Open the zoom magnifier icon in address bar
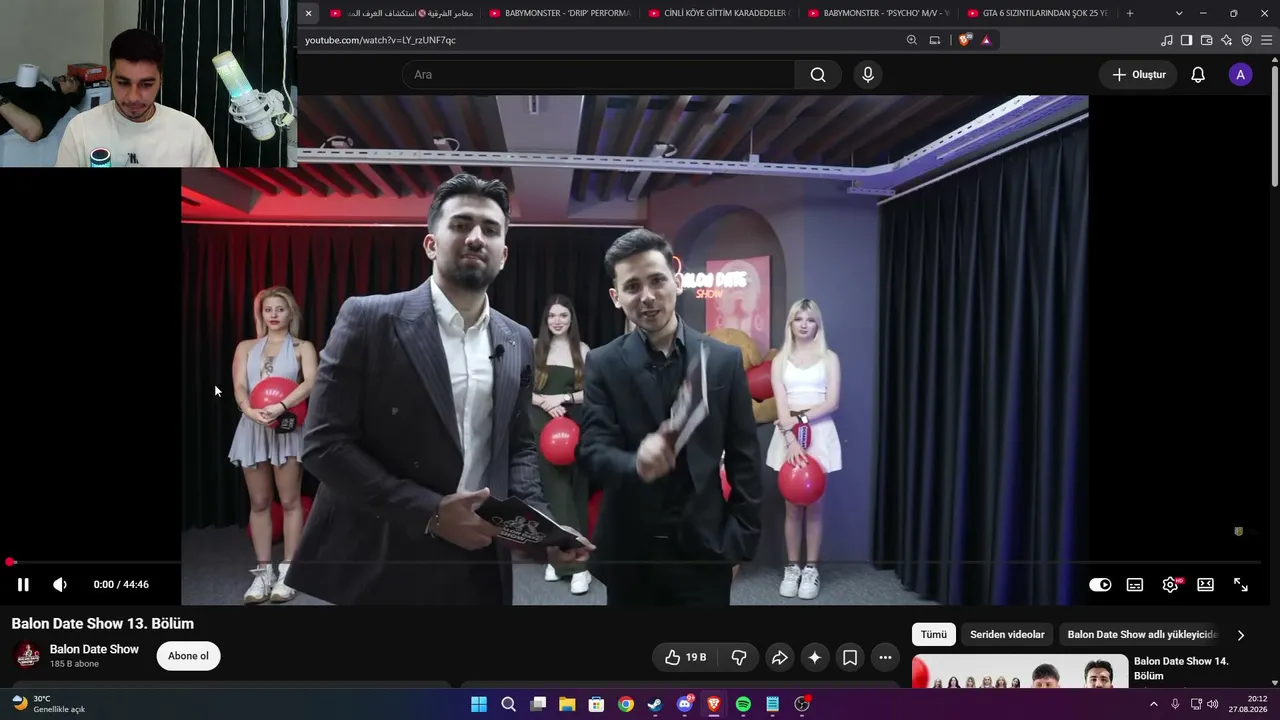This screenshot has width=1280, height=720. tap(912, 40)
